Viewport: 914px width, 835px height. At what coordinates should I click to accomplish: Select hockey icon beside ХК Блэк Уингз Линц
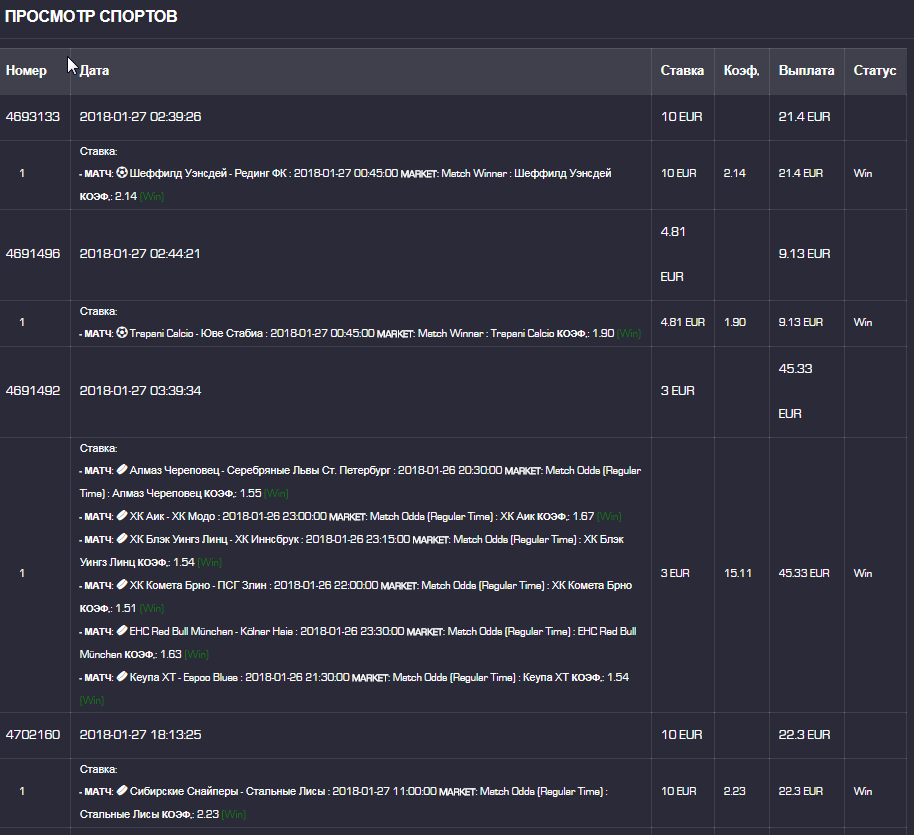pos(122,539)
